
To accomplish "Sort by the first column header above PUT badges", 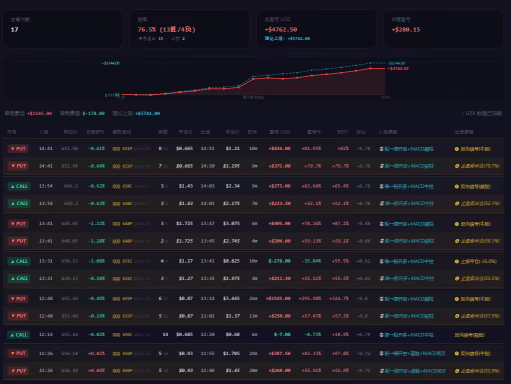I will (11, 132).
